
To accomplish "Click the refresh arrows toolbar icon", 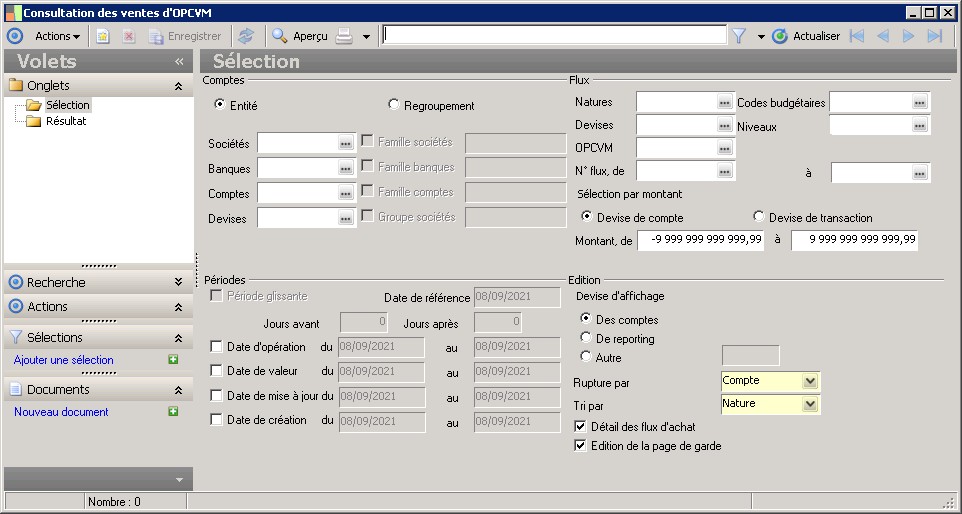I will click(x=245, y=36).
